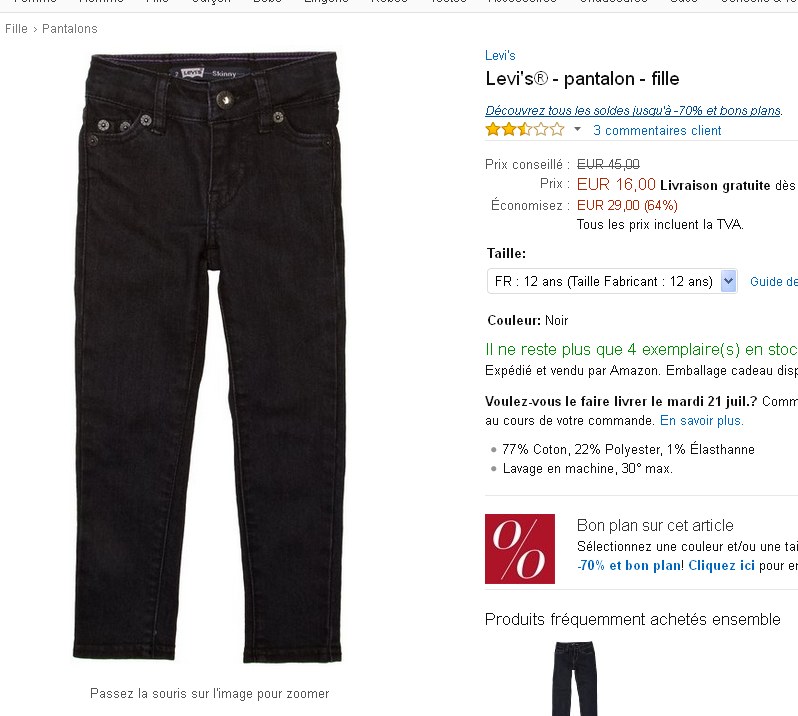Open the Guide size chart link
This screenshot has width=798, height=716.
click(774, 281)
